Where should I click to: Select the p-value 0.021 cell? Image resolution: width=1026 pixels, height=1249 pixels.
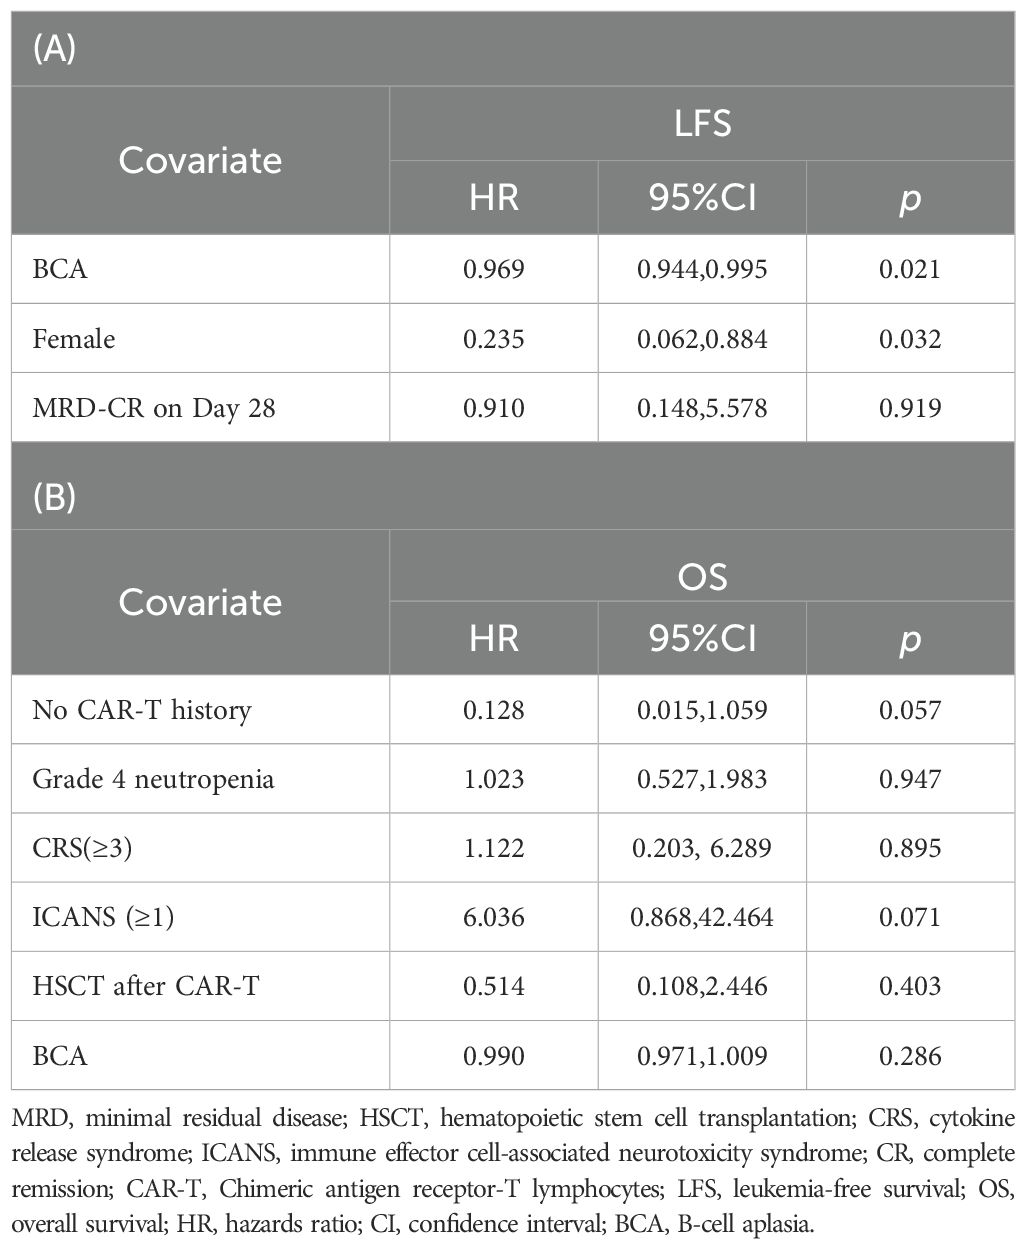coord(910,270)
